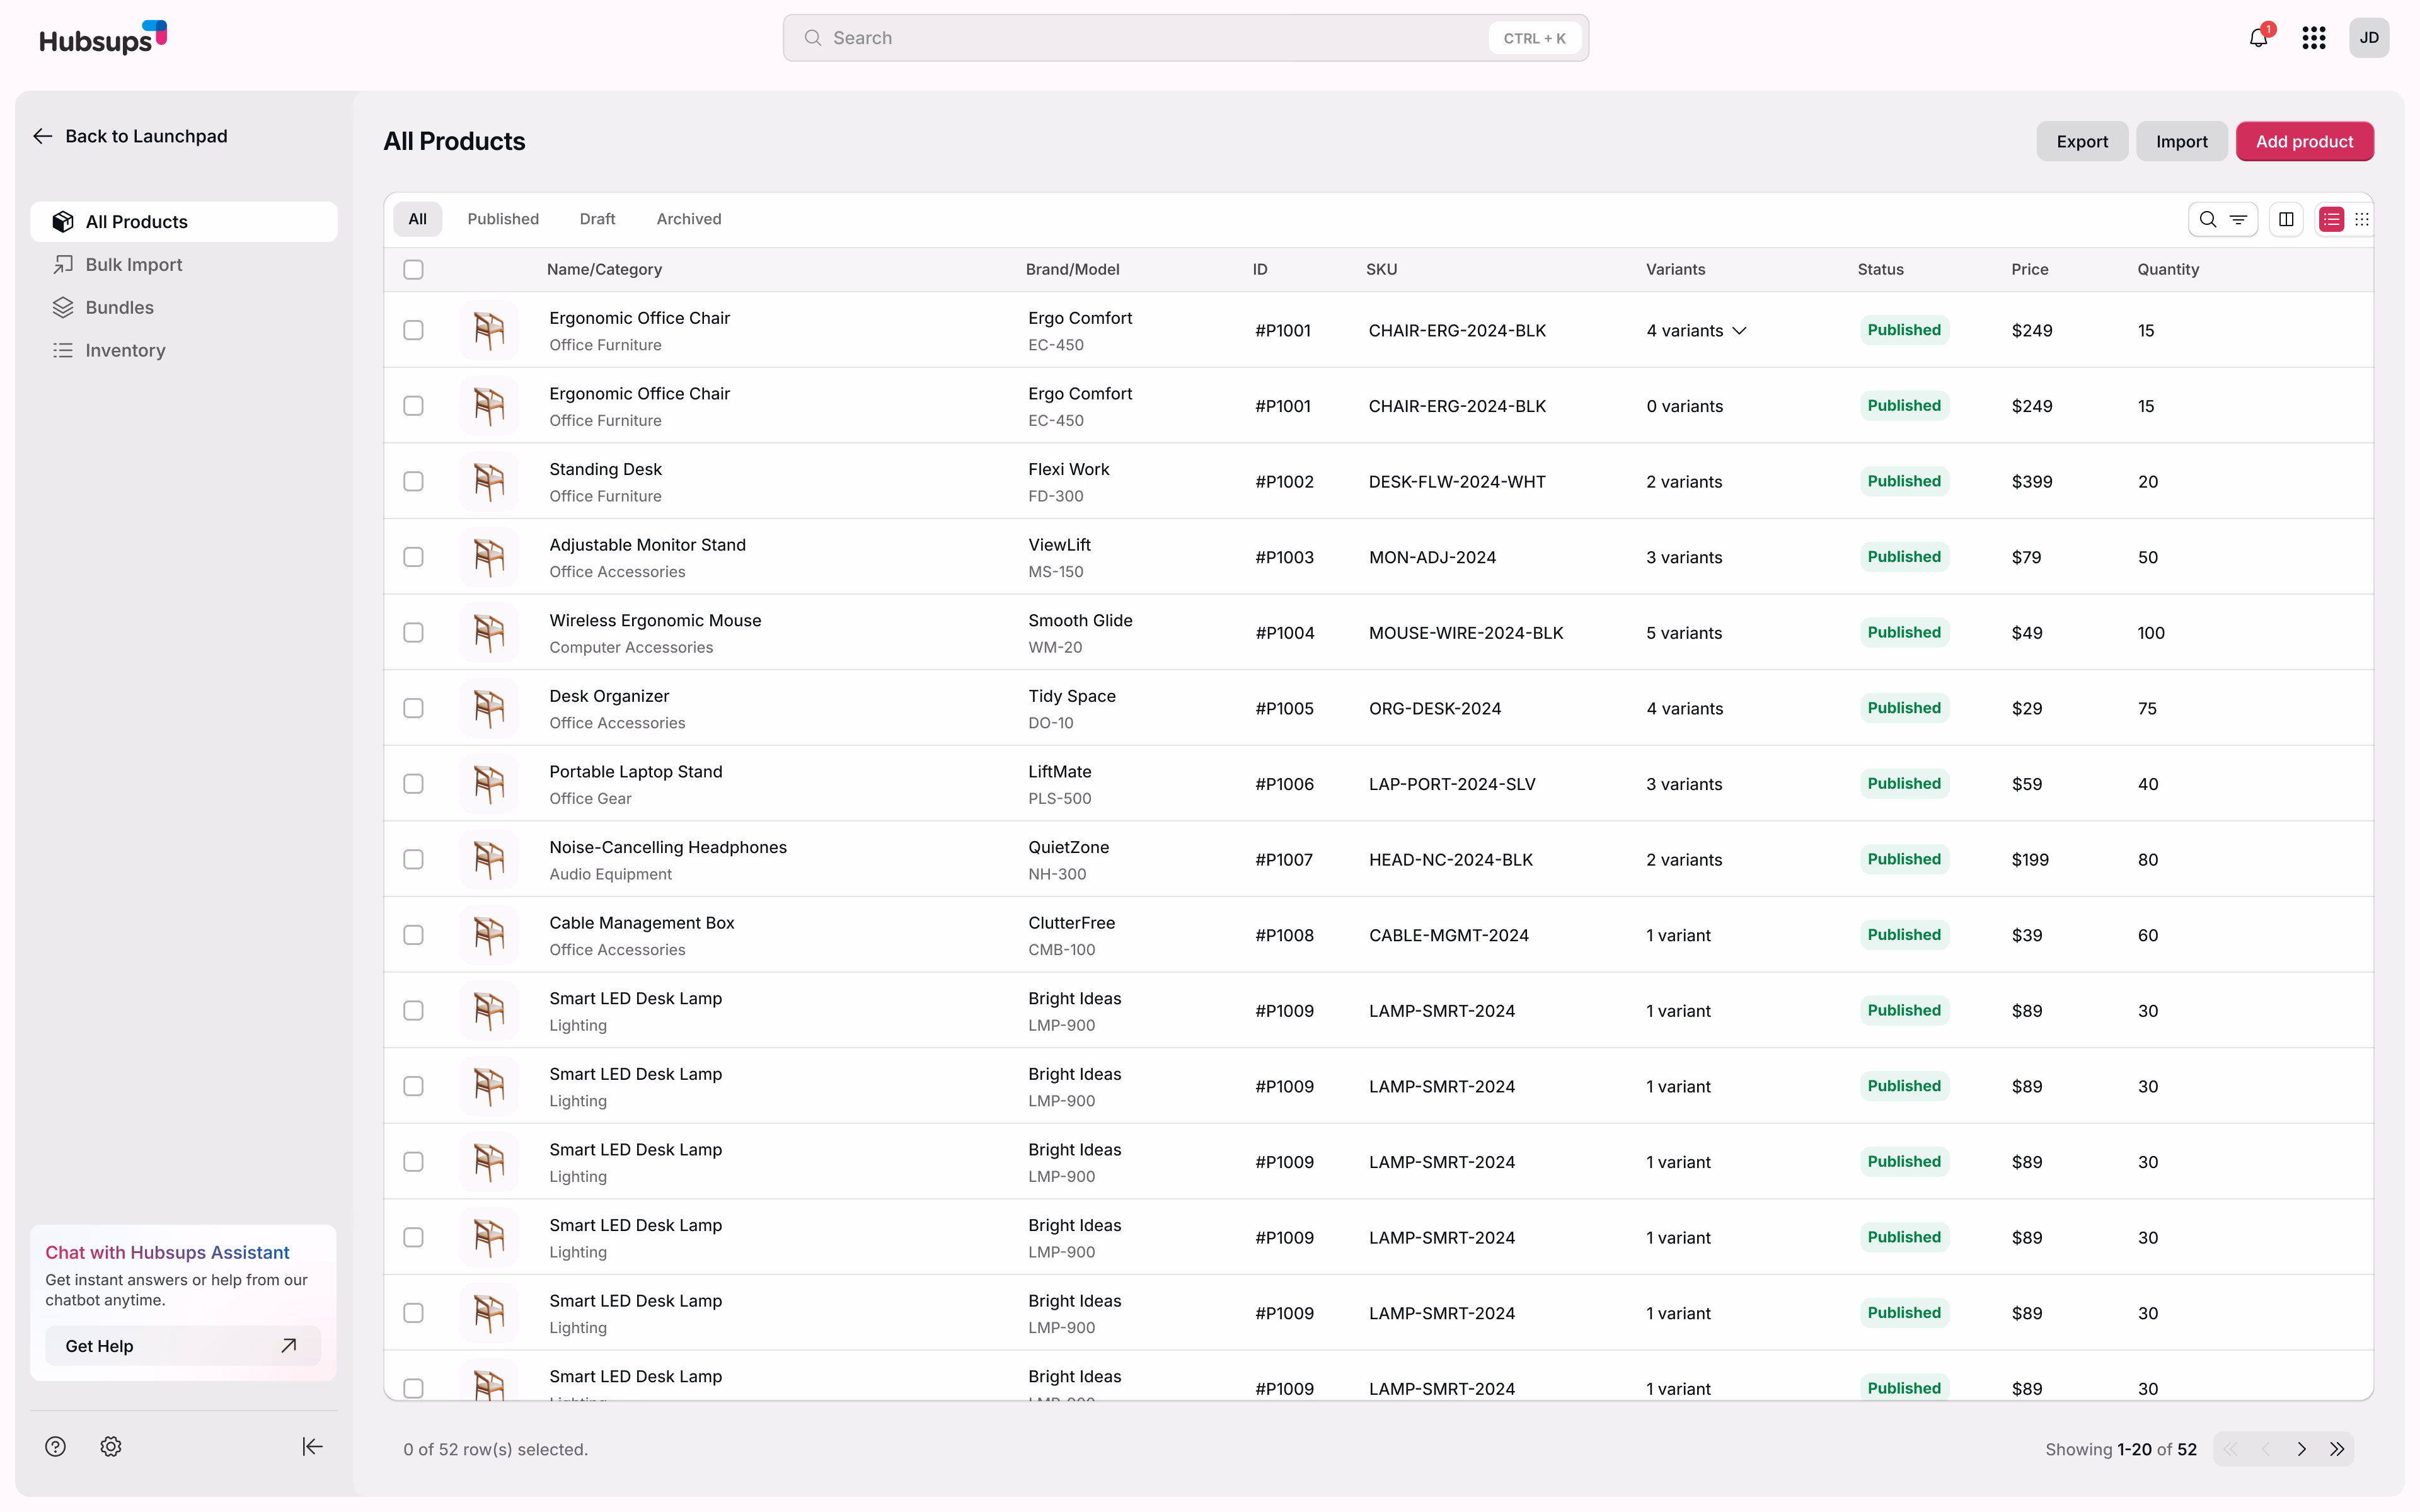This screenshot has width=2420, height=1512.
Task: Click the Bundles layers icon
Action: (63, 307)
